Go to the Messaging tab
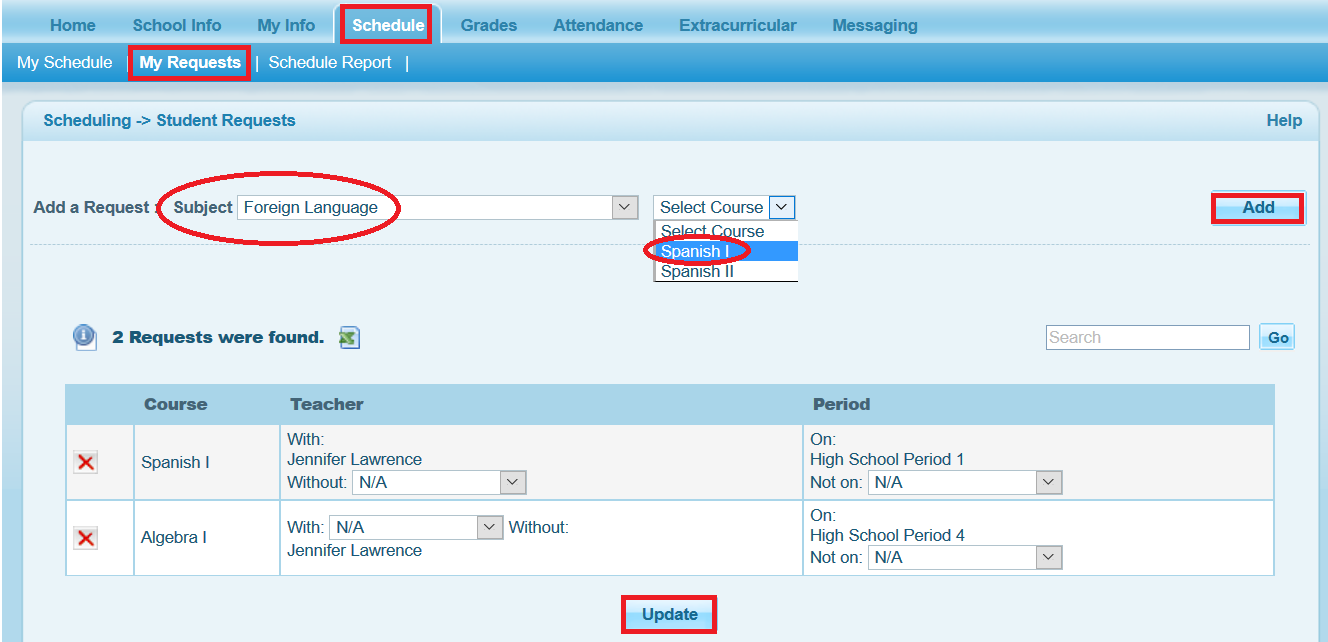This screenshot has width=1328, height=642. point(874,24)
